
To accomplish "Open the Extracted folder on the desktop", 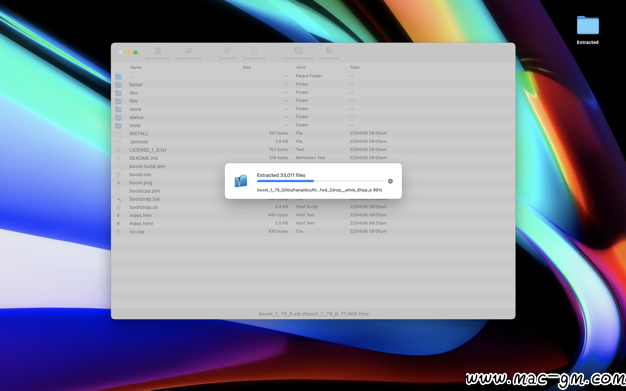I will [588, 26].
